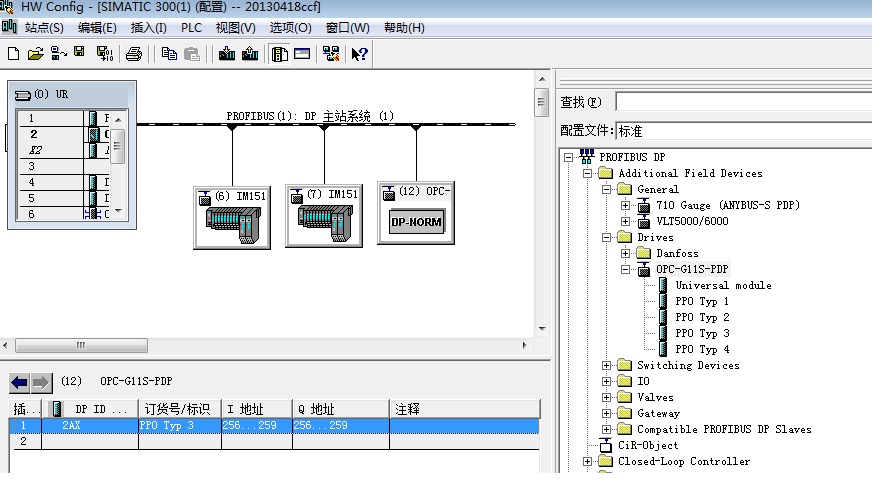Click the New document toolbar icon
This screenshot has height=486, width=872.
click(x=13, y=54)
